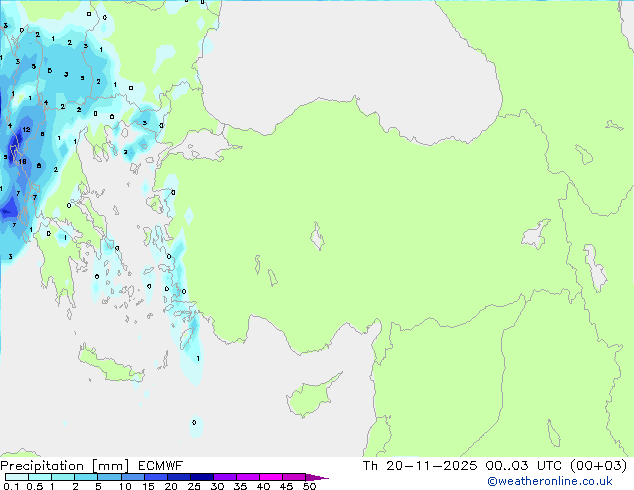This screenshot has height=490, width=634.
Task: Click the "(00+03)" forecast offset text
Action: pyautogui.click(x=598, y=466)
